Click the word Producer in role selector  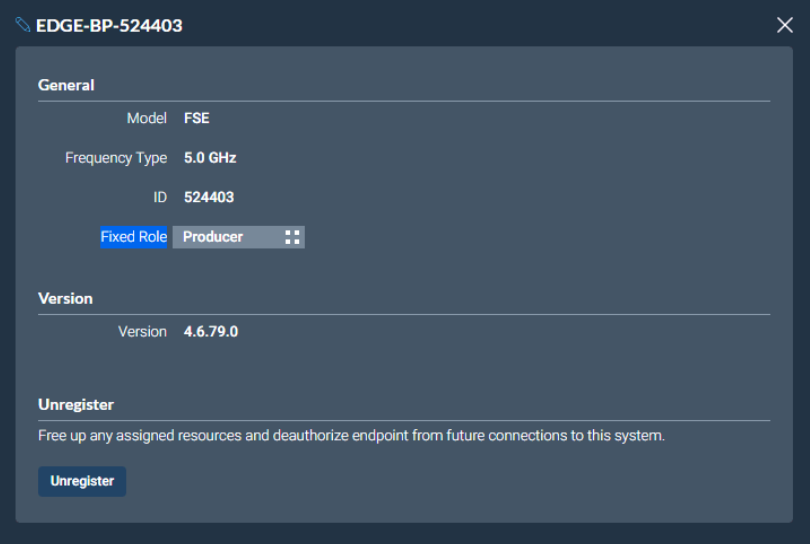213,237
